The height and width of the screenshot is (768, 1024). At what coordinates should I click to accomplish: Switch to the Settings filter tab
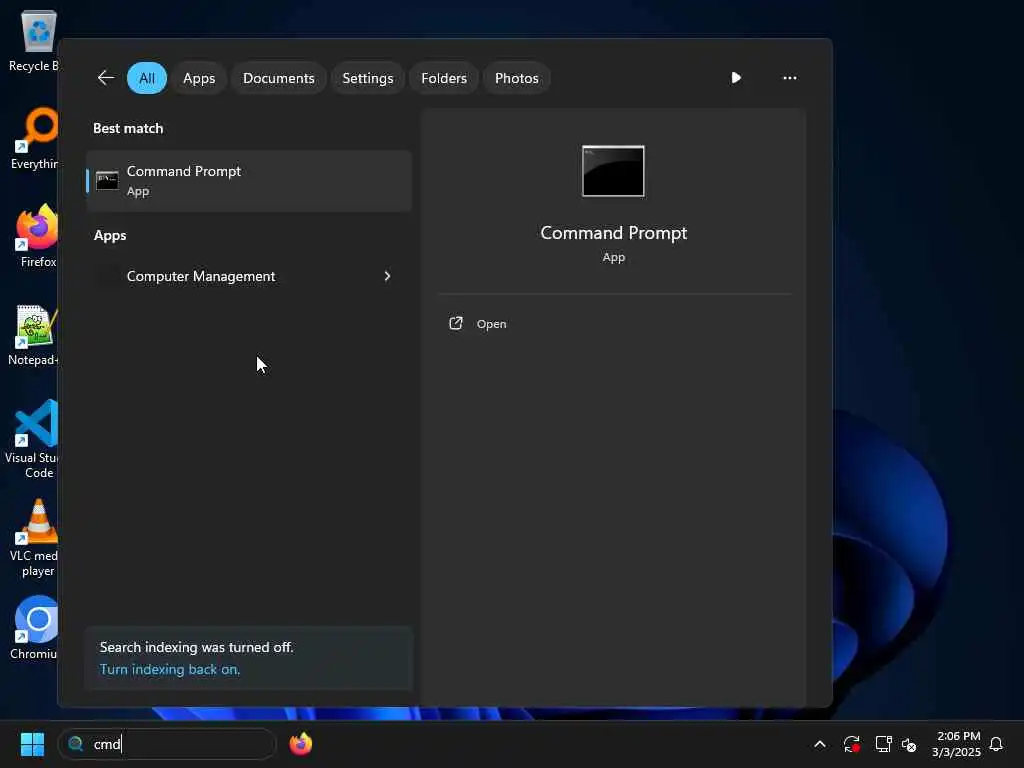click(368, 78)
